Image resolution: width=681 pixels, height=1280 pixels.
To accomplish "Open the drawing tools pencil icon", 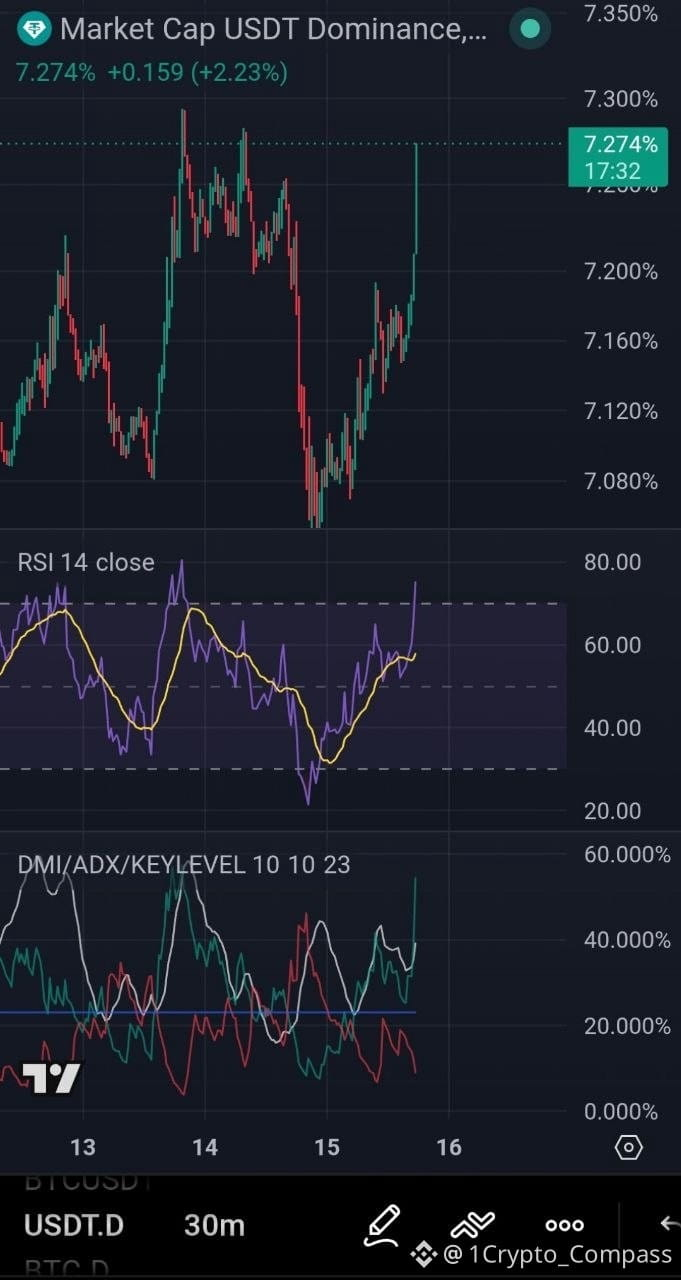I will (x=382, y=1225).
